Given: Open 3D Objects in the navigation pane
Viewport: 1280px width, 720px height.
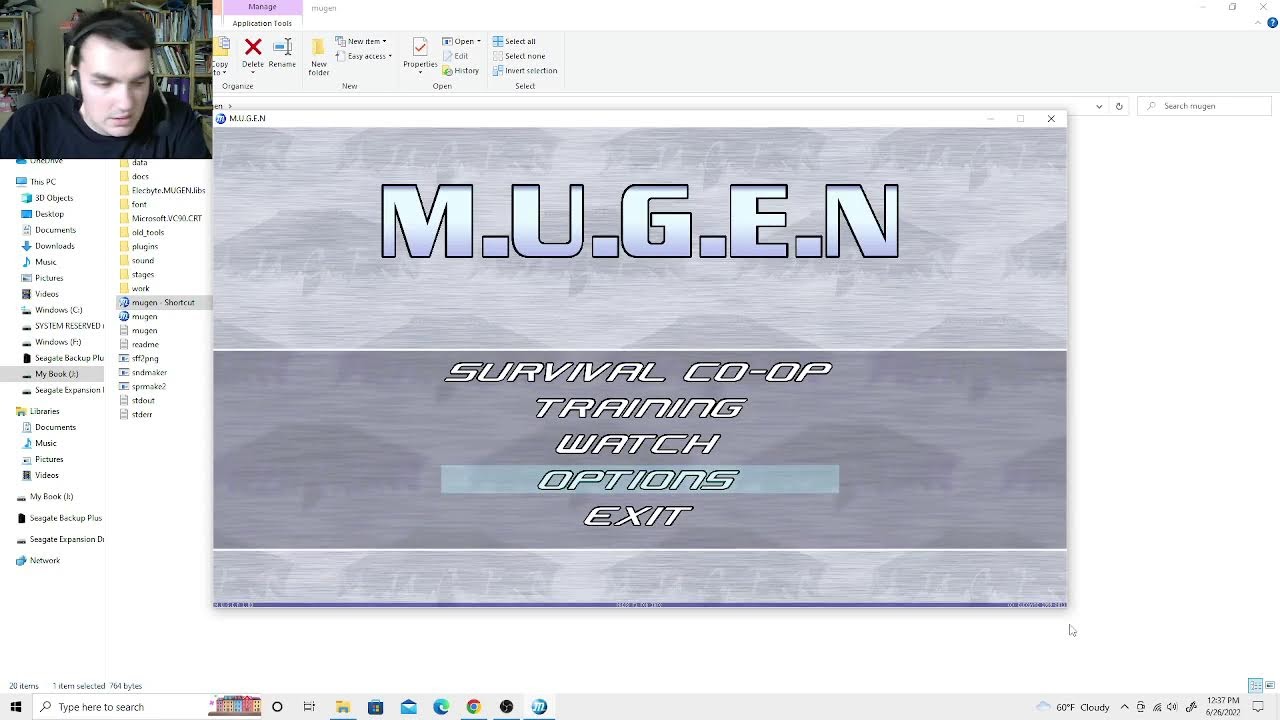Looking at the screenshot, I should 46,198.
